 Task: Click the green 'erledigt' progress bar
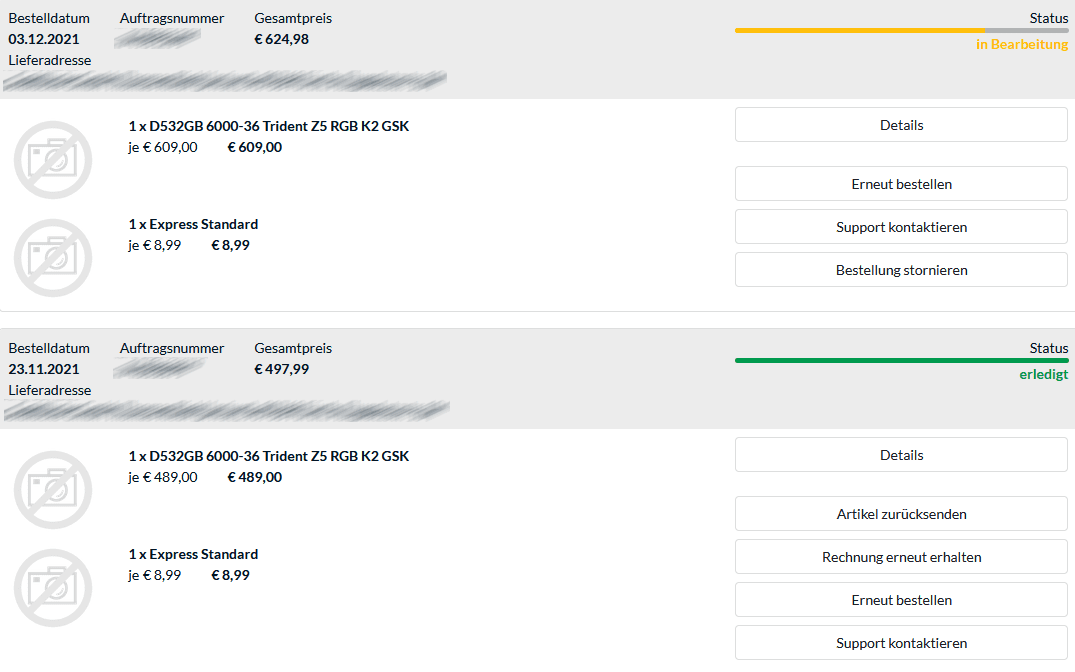[x=901, y=360]
